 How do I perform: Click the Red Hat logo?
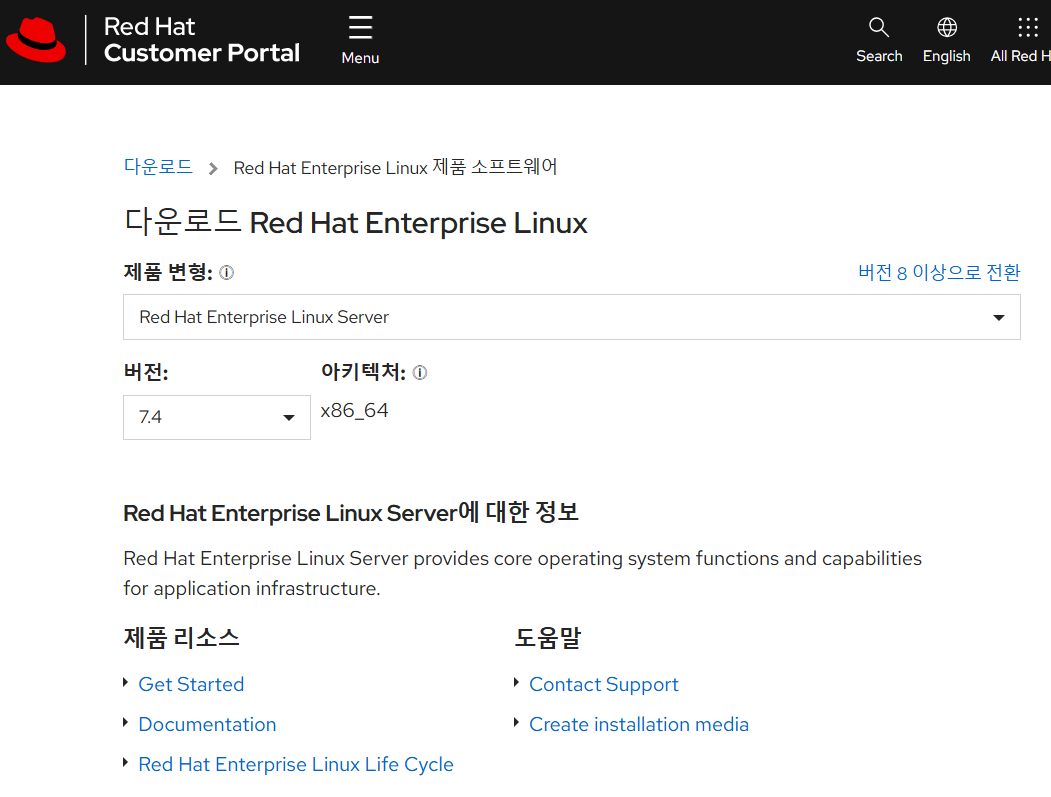37,40
